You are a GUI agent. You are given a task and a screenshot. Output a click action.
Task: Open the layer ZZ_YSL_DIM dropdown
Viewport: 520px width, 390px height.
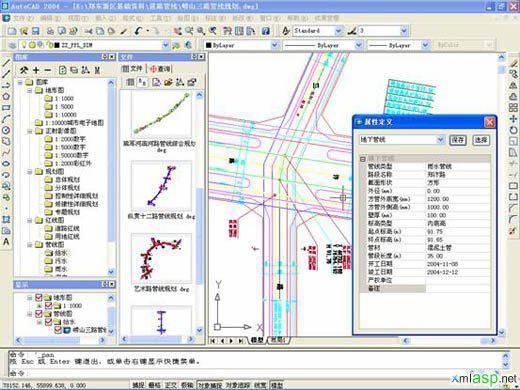(x=165, y=45)
